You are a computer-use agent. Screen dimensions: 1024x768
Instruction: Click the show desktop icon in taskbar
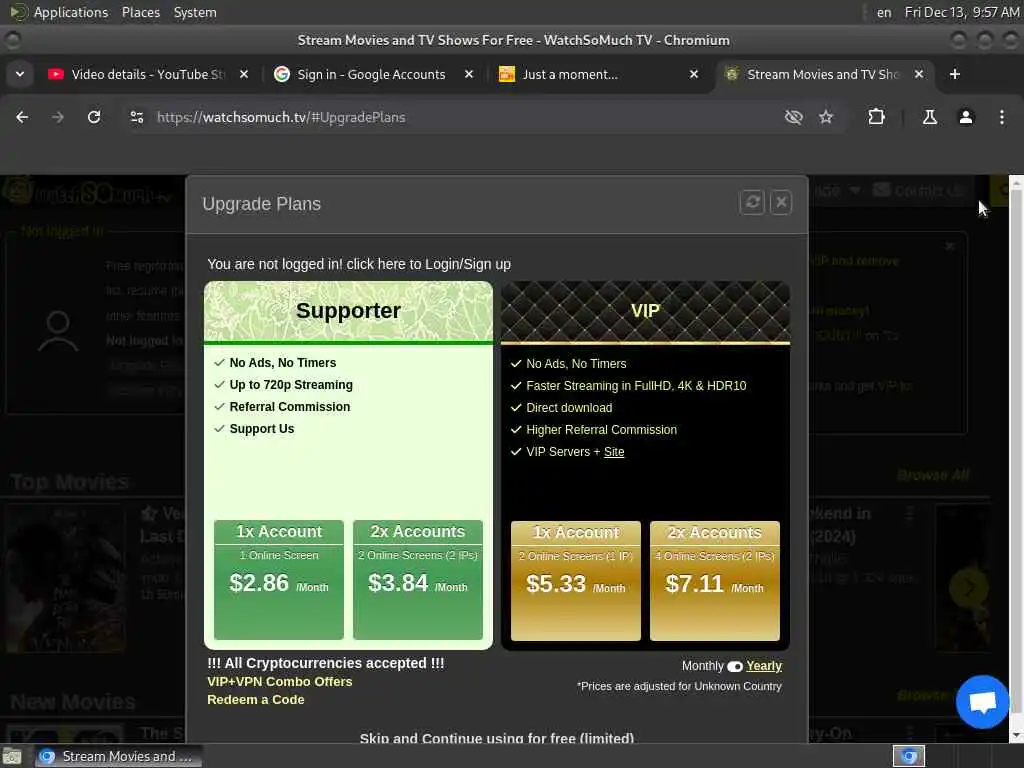(12, 756)
